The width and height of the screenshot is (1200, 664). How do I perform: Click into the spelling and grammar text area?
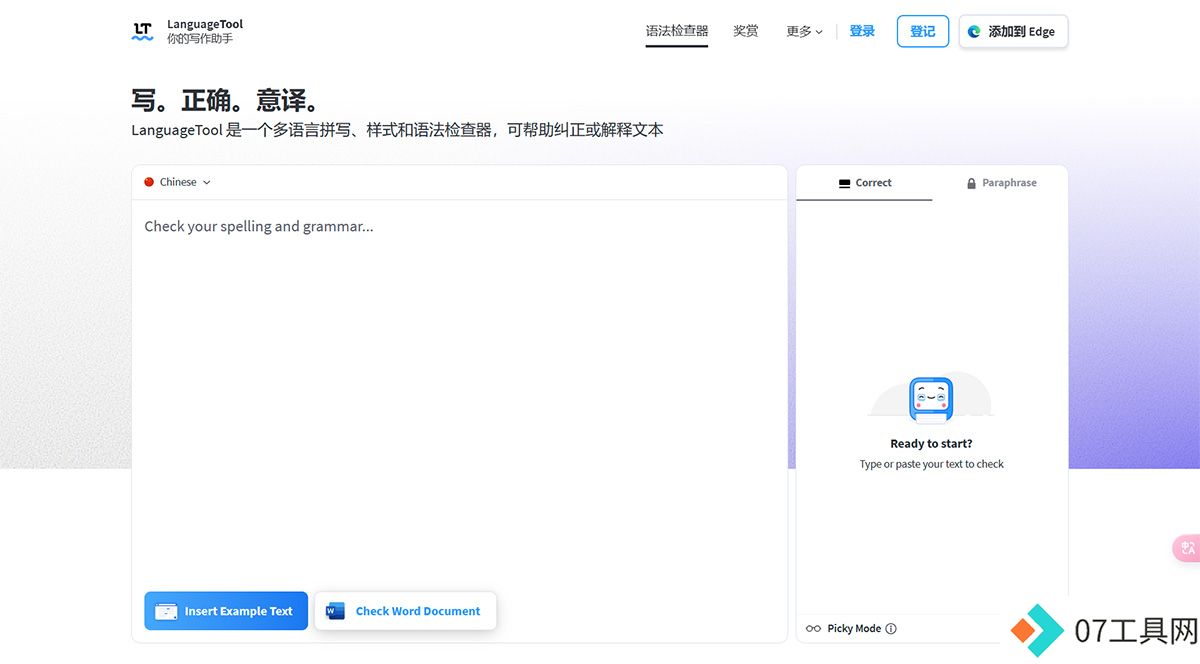point(459,390)
